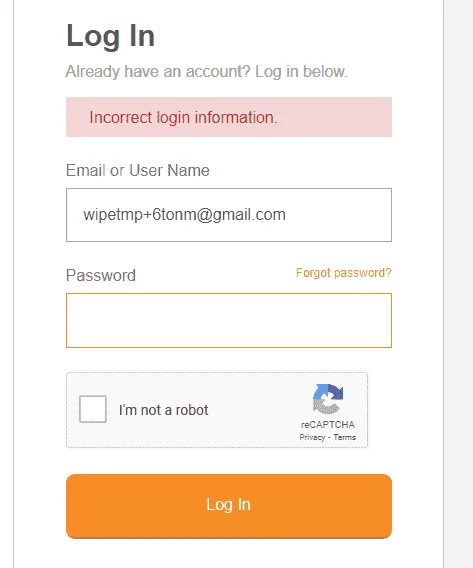
Task: Click the red error message text
Action: pyautogui.click(x=183, y=118)
